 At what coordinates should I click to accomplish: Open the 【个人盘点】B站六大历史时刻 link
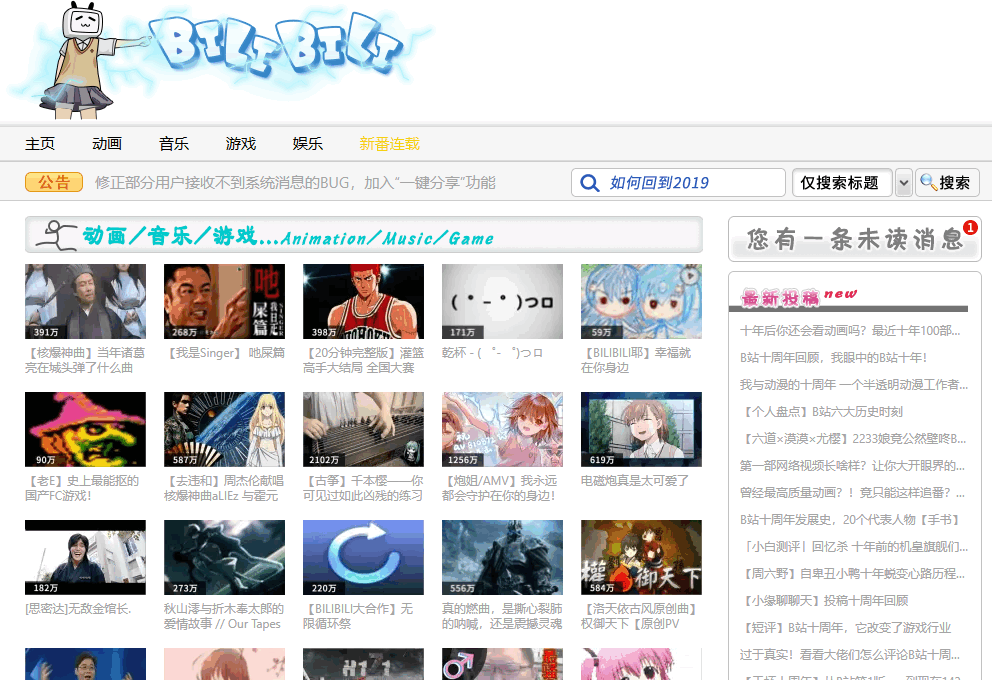(820, 411)
